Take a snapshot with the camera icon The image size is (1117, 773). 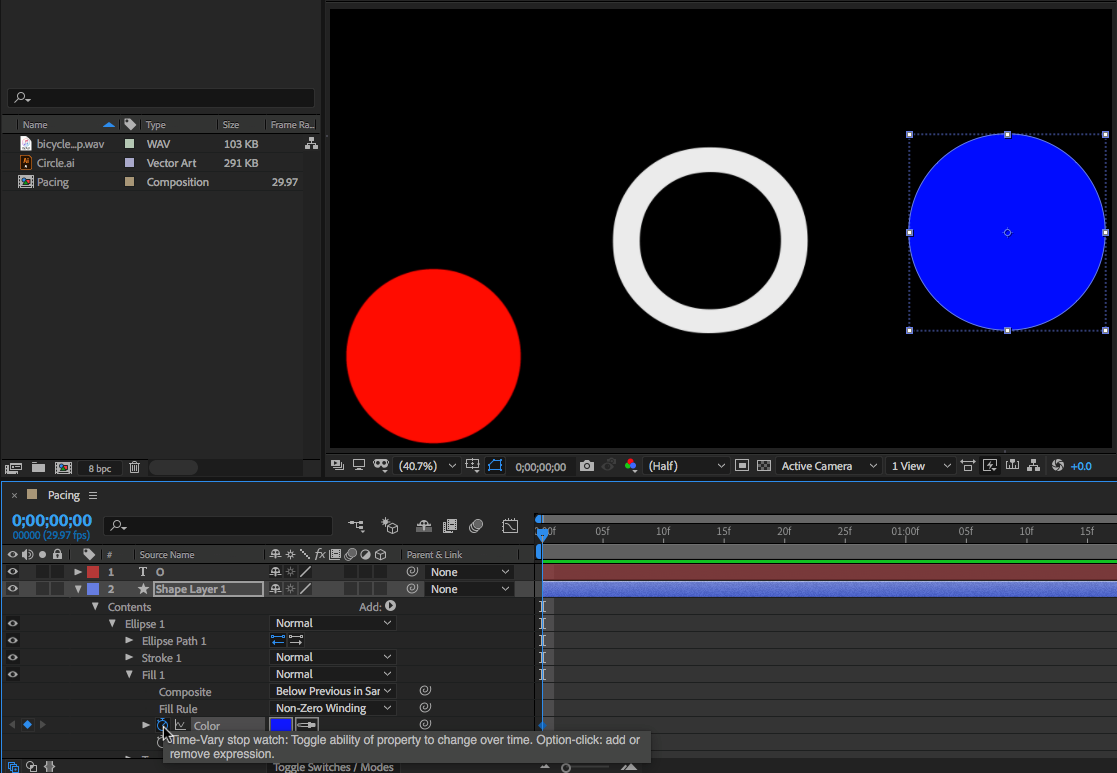coord(587,466)
